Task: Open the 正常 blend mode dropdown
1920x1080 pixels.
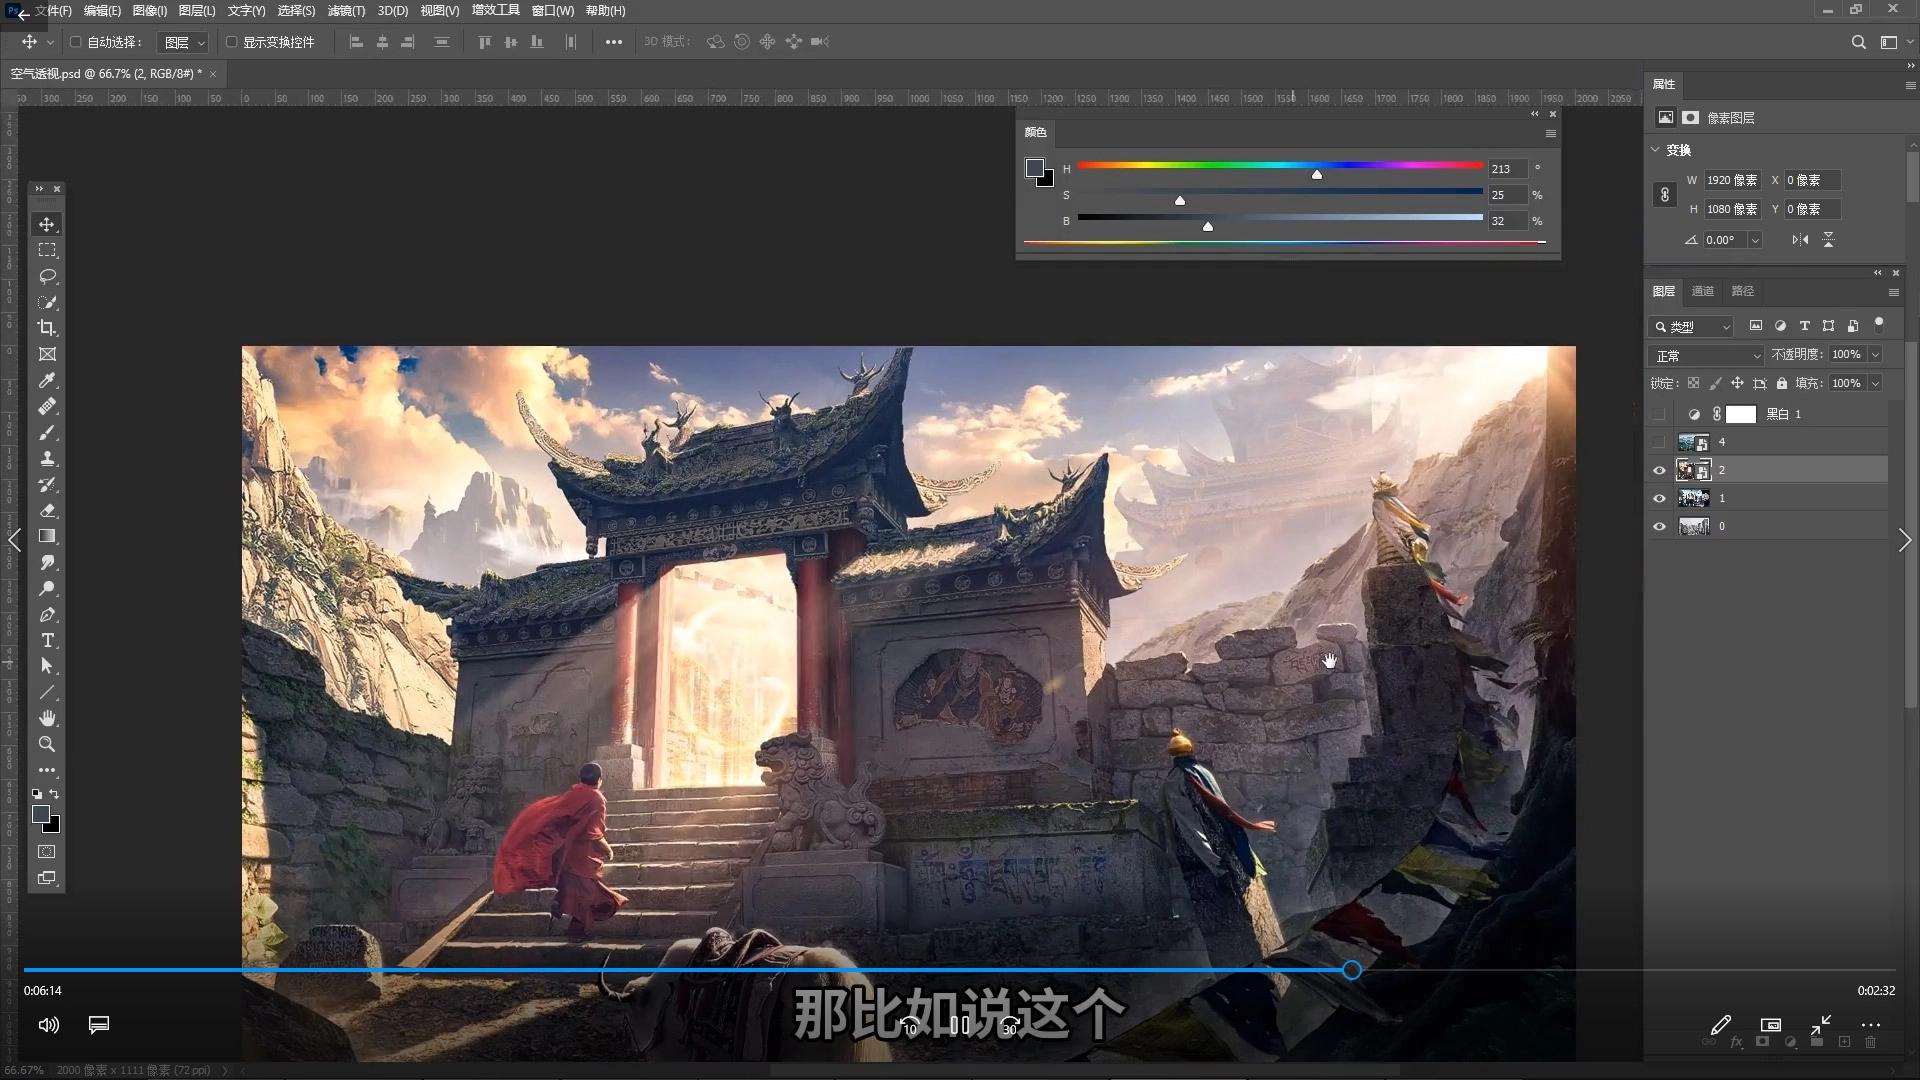Action: point(1707,356)
